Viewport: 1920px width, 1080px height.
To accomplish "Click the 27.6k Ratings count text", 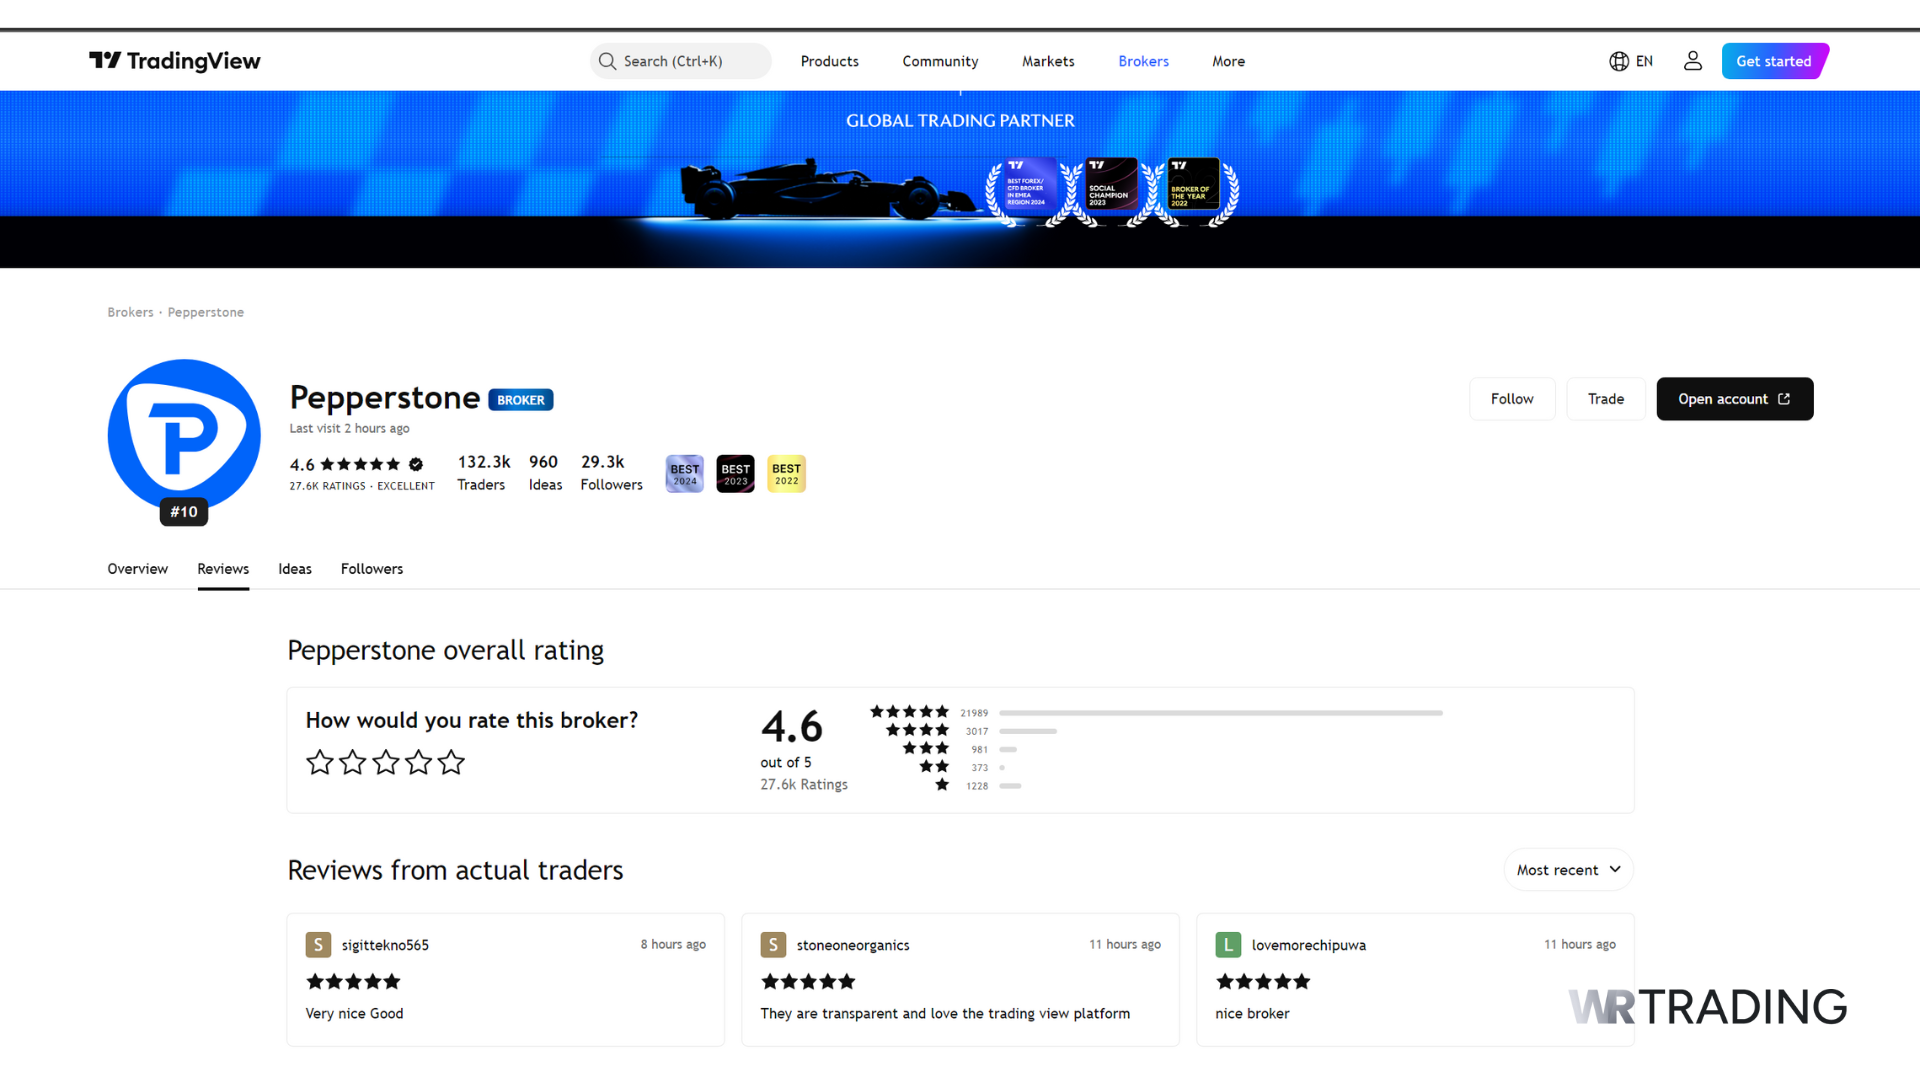I will (x=804, y=785).
